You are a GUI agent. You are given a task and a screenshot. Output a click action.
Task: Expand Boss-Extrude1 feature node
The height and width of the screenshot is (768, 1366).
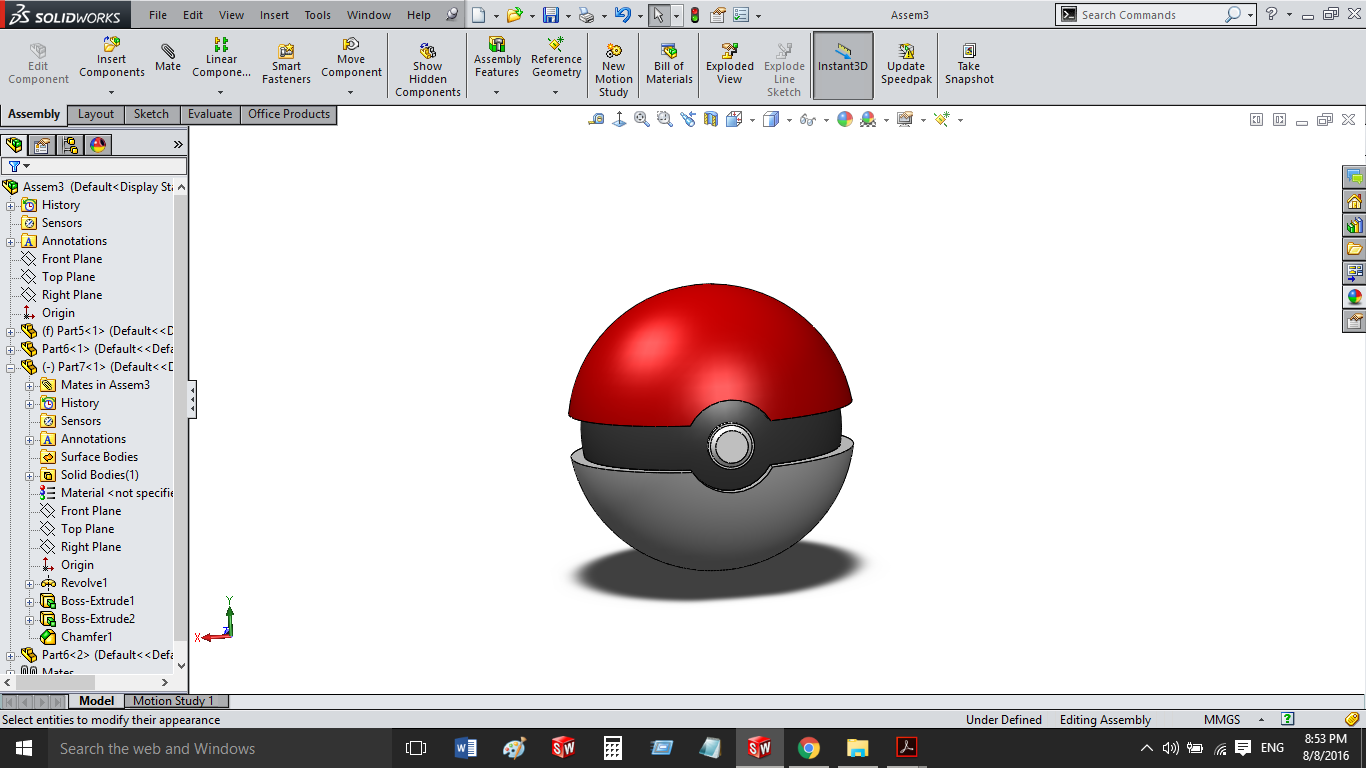(30, 601)
